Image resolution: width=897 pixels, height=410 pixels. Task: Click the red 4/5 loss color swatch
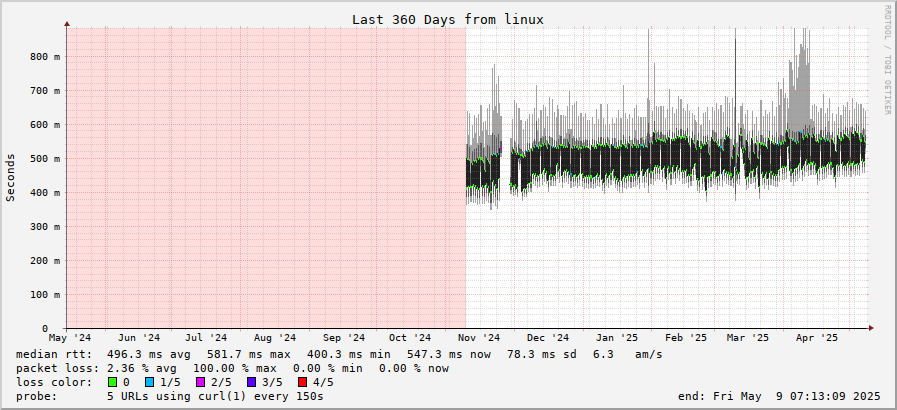(303, 382)
